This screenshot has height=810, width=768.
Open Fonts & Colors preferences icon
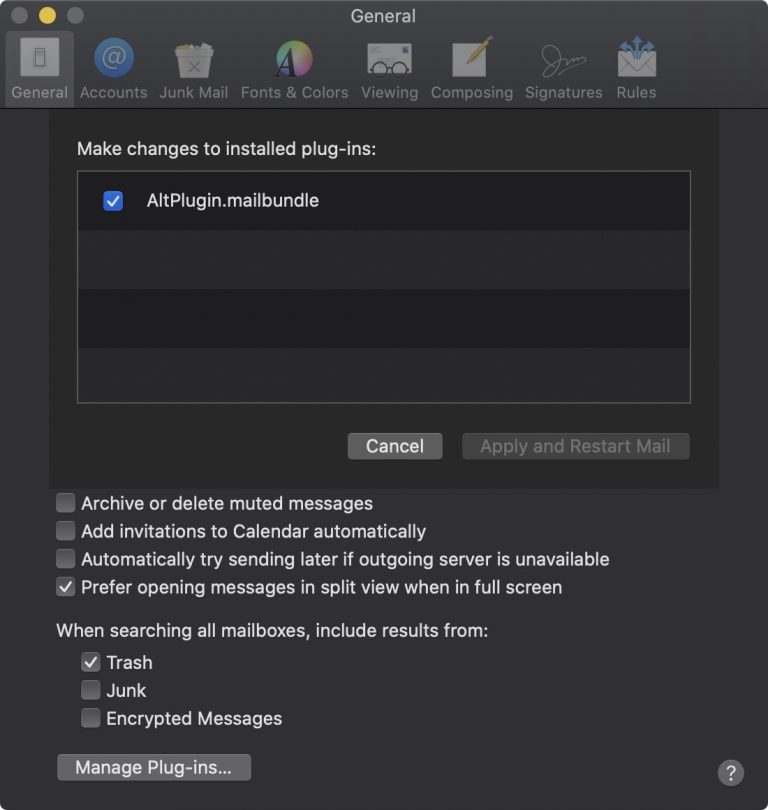(x=294, y=59)
